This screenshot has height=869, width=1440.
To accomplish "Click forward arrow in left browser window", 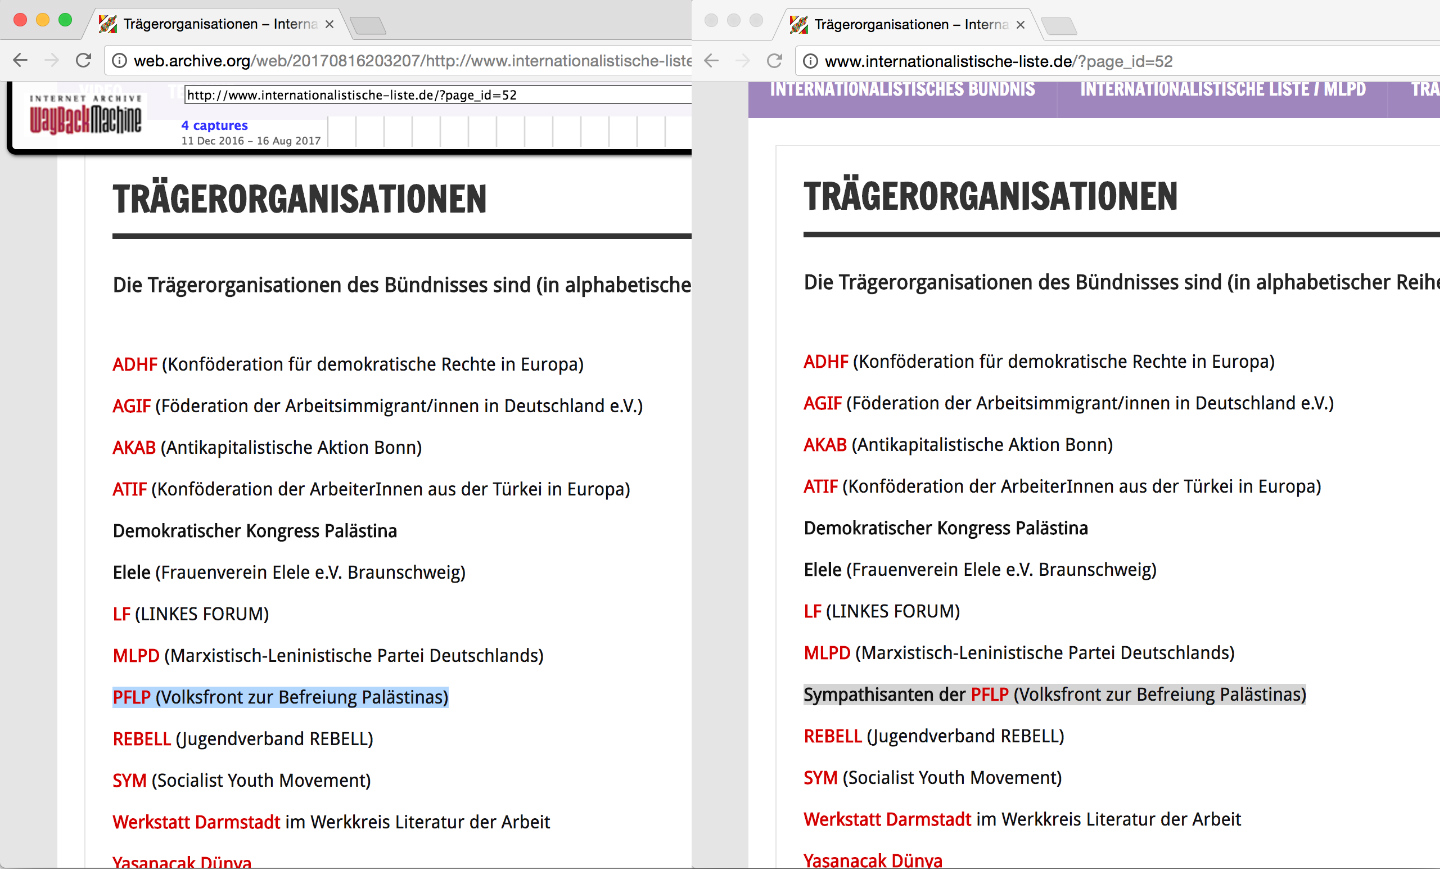I will [51, 60].
